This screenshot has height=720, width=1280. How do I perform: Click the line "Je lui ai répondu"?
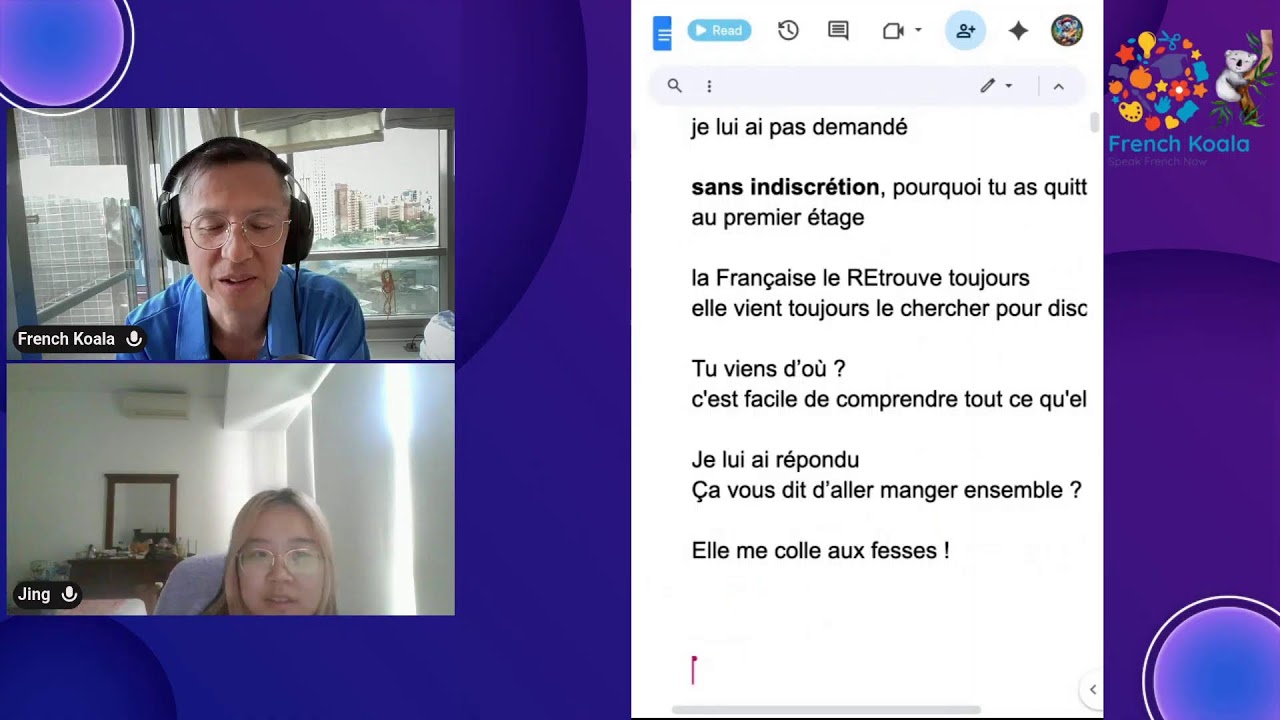click(x=775, y=460)
